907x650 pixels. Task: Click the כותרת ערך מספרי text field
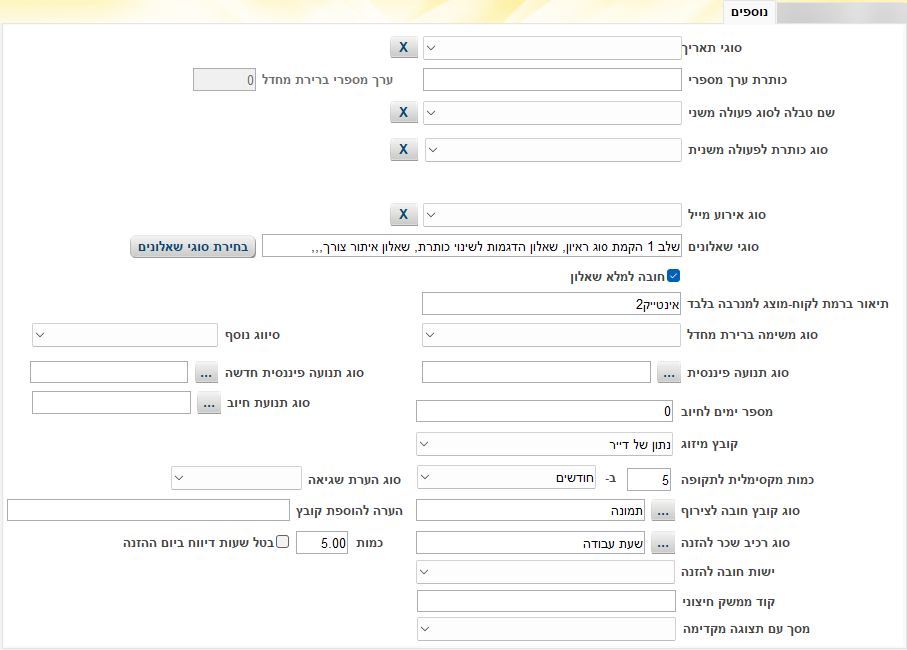click(x=551, y=80)
